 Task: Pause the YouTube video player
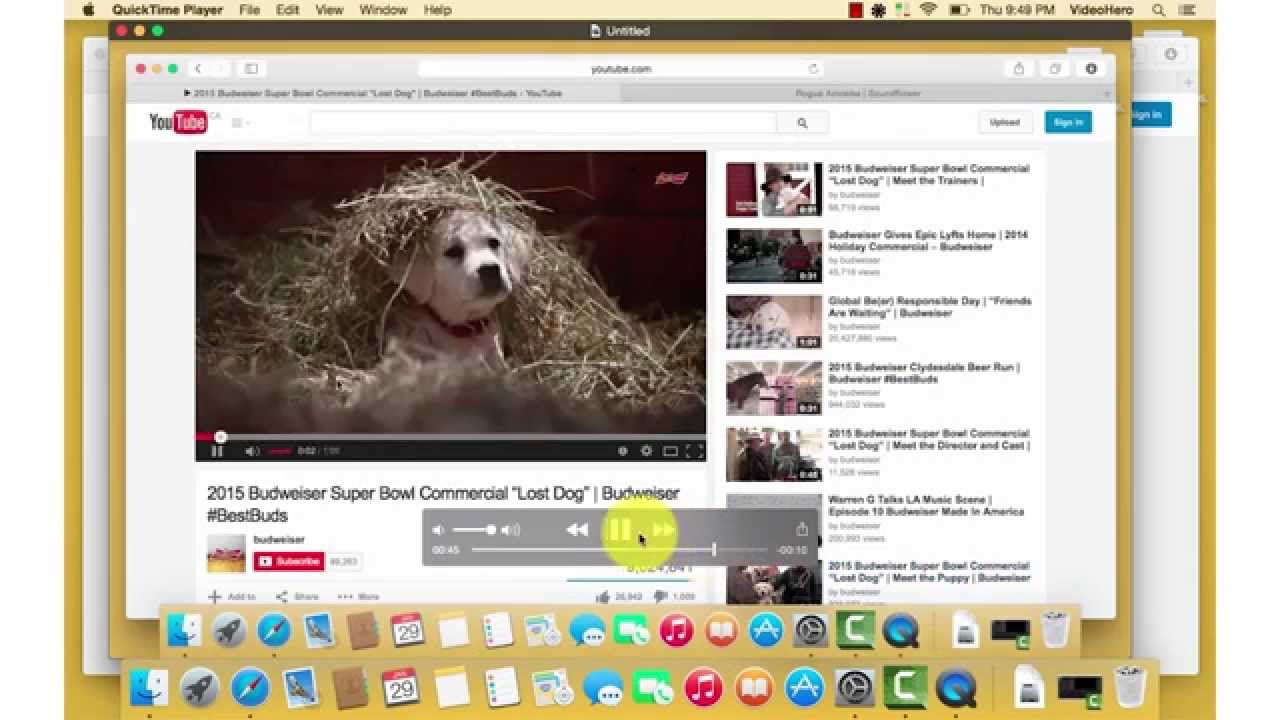217,451
